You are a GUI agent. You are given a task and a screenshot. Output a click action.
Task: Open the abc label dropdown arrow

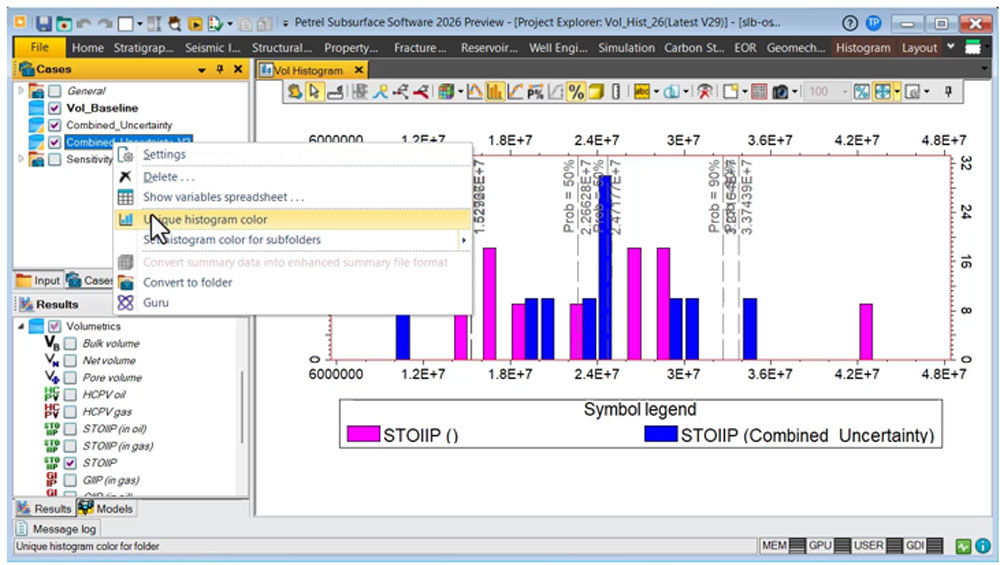(656, 92)
